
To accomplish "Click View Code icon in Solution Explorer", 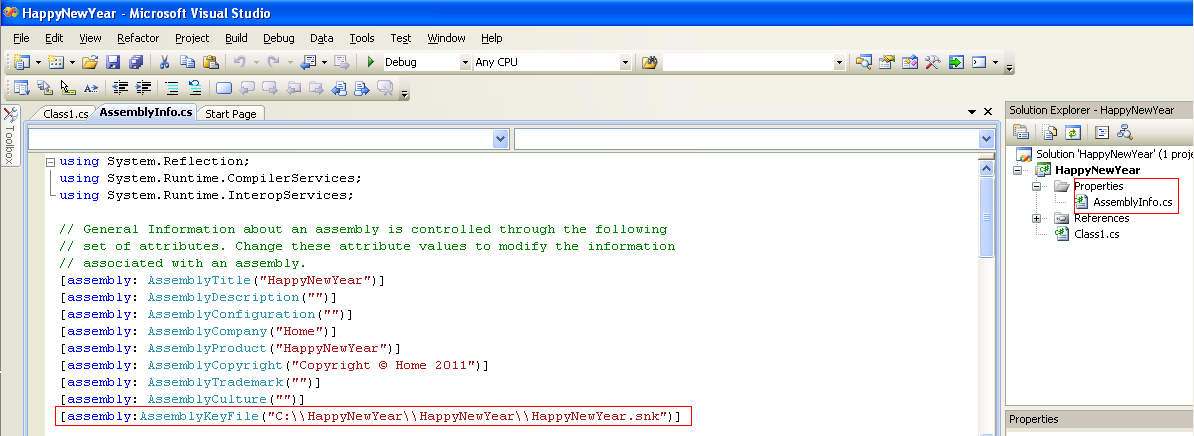I will coord(1101,132).
